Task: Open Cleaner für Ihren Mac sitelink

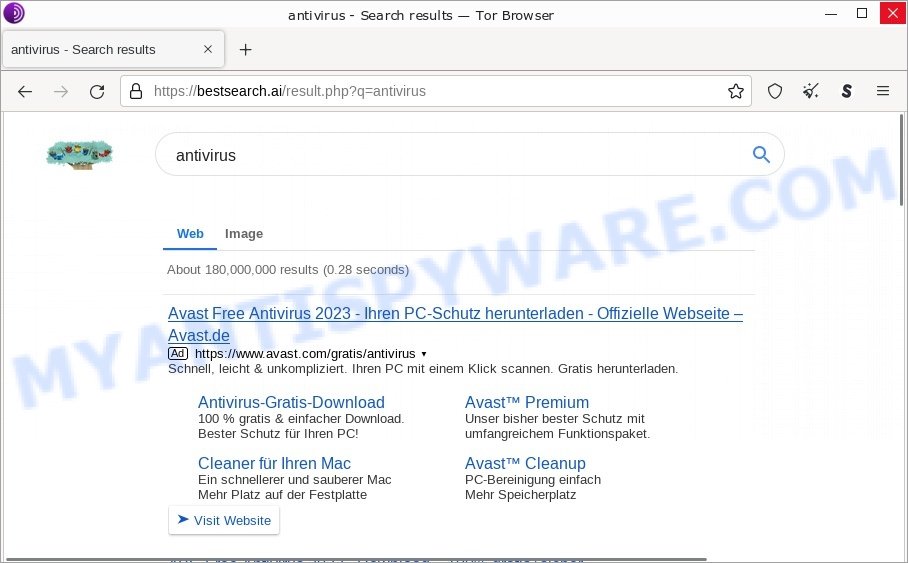Action: (x=274, y=463)
